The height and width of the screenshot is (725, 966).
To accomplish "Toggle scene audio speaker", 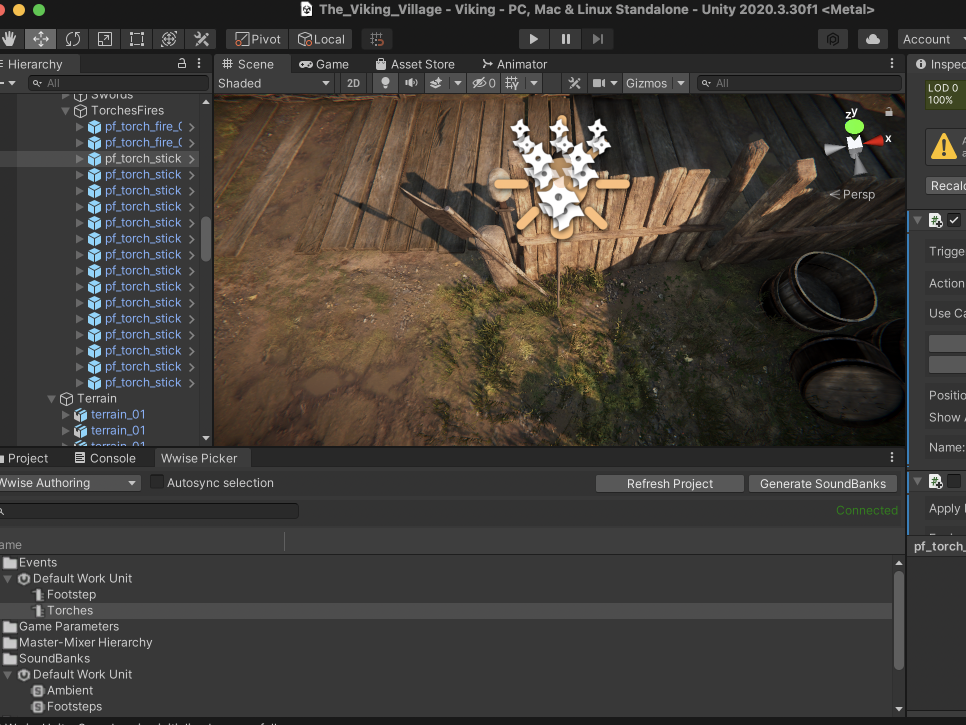I will [x=411, y=83].
